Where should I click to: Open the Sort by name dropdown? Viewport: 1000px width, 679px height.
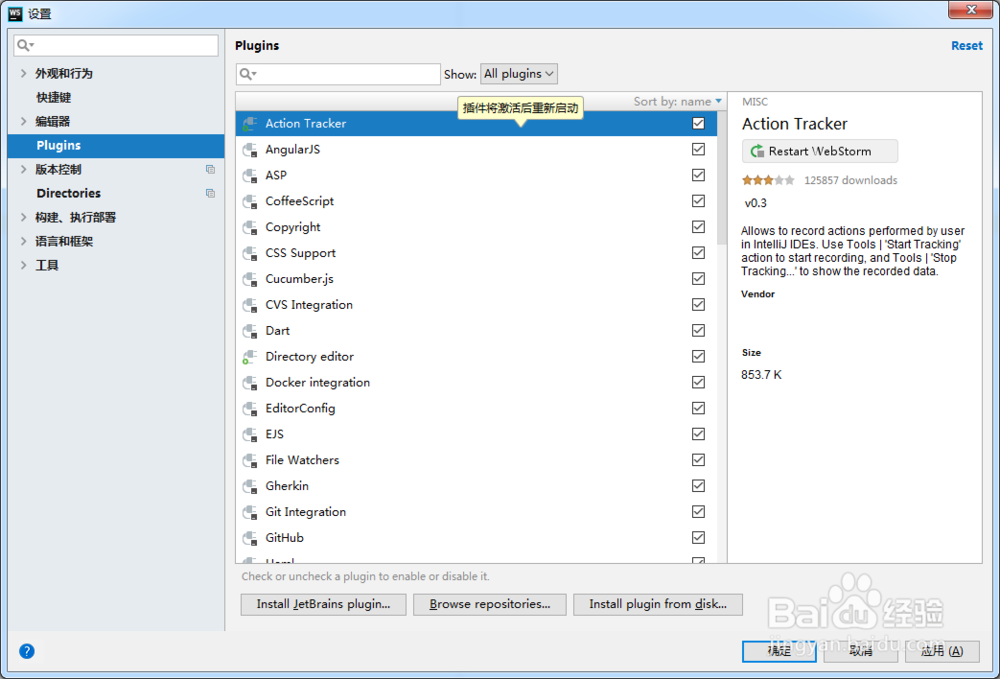[x=677, y=101]
